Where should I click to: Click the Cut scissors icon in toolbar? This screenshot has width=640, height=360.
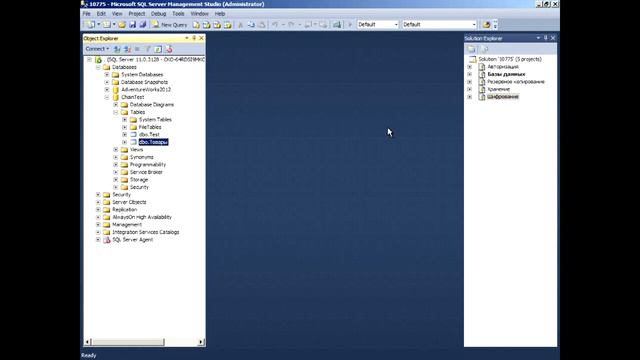pos(240,25)
